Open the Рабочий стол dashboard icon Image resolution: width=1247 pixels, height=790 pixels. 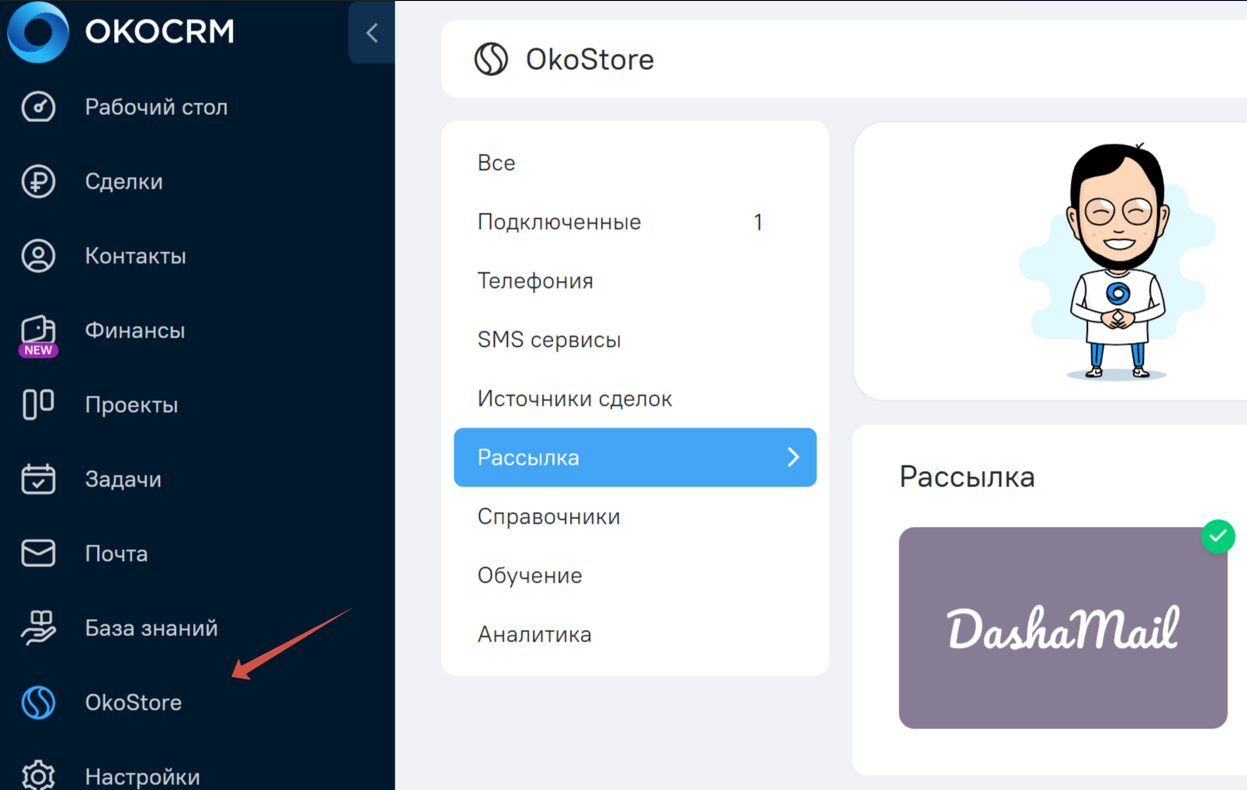tap(38, 107)
